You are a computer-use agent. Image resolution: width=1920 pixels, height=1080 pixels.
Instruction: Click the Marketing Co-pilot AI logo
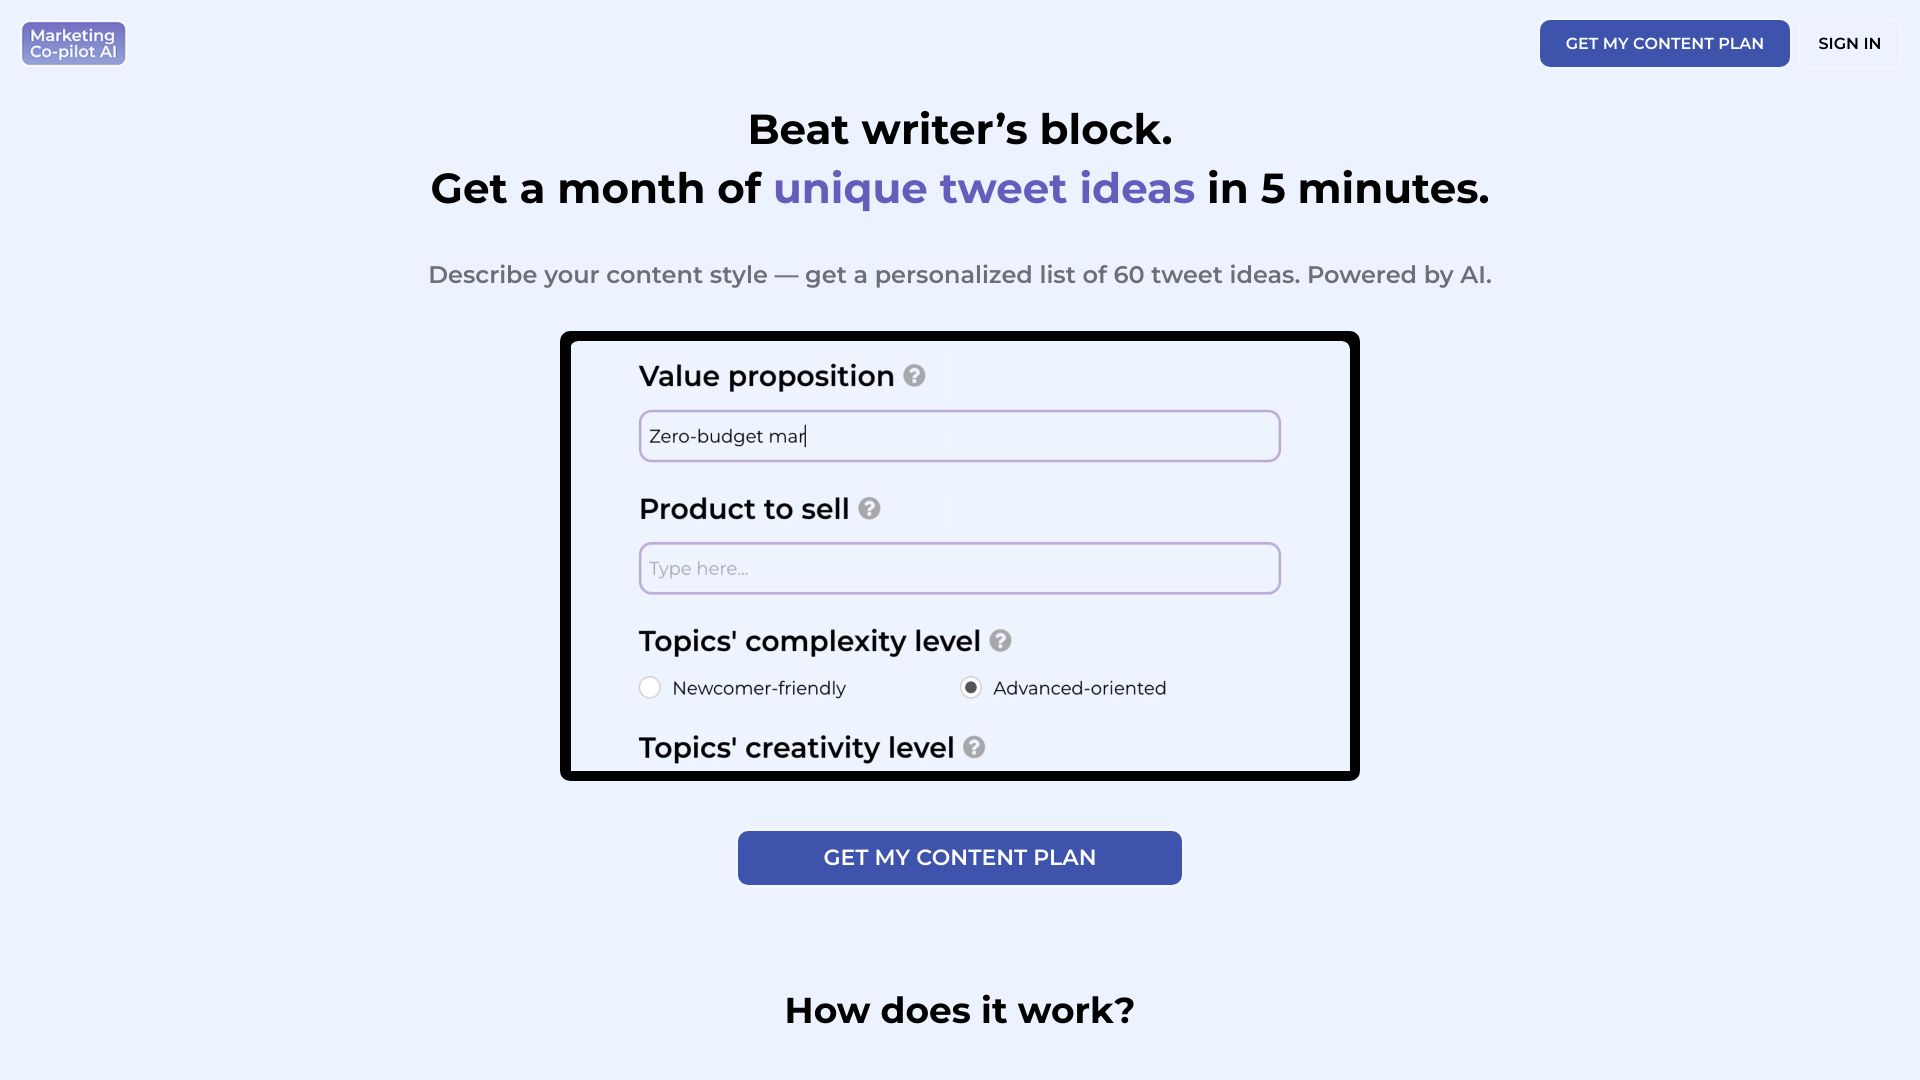tap(73, 43)
